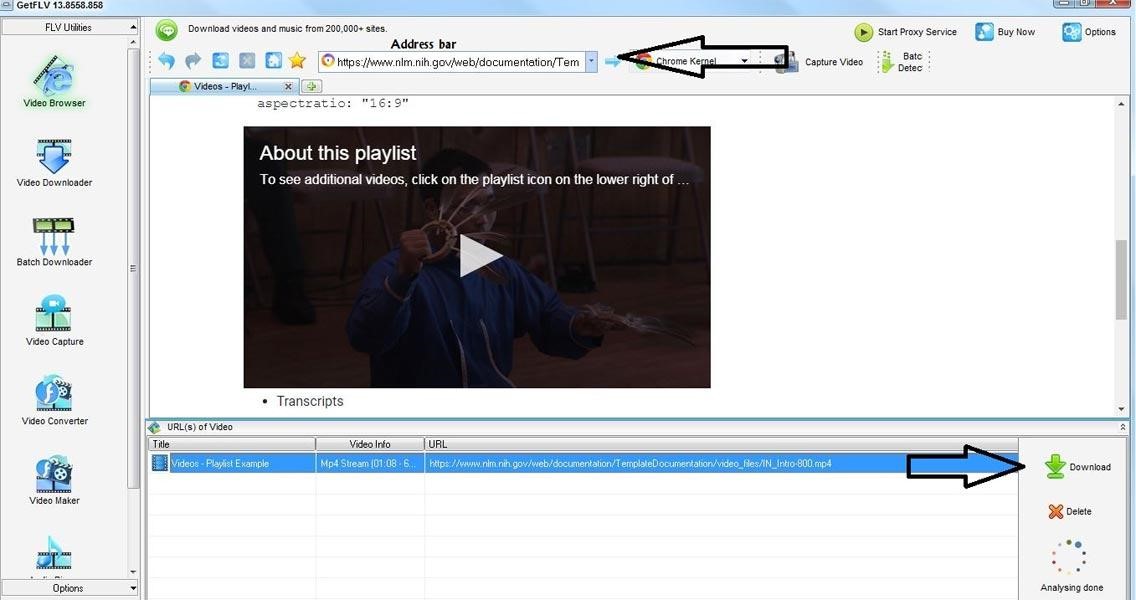Switch to the Videos - Playl... tab
Image resolution: width=1136 pixels, height=600 pixels.
coord(225,86)
